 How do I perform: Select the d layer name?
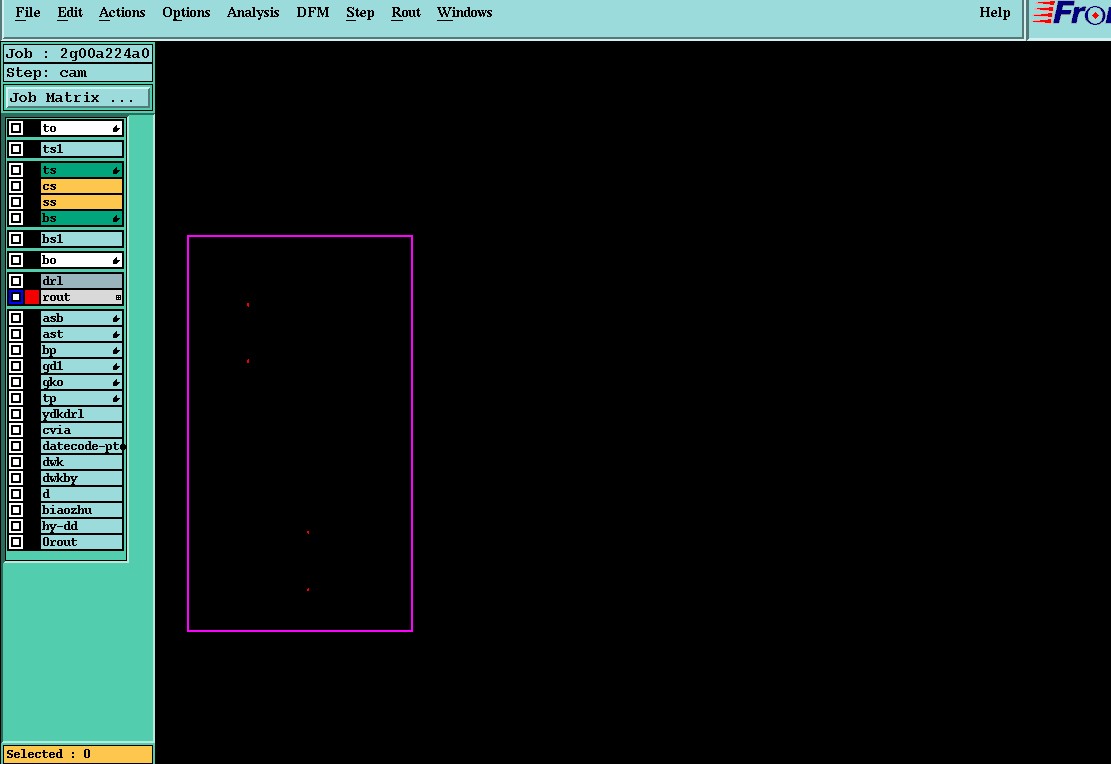click(81, 494)
